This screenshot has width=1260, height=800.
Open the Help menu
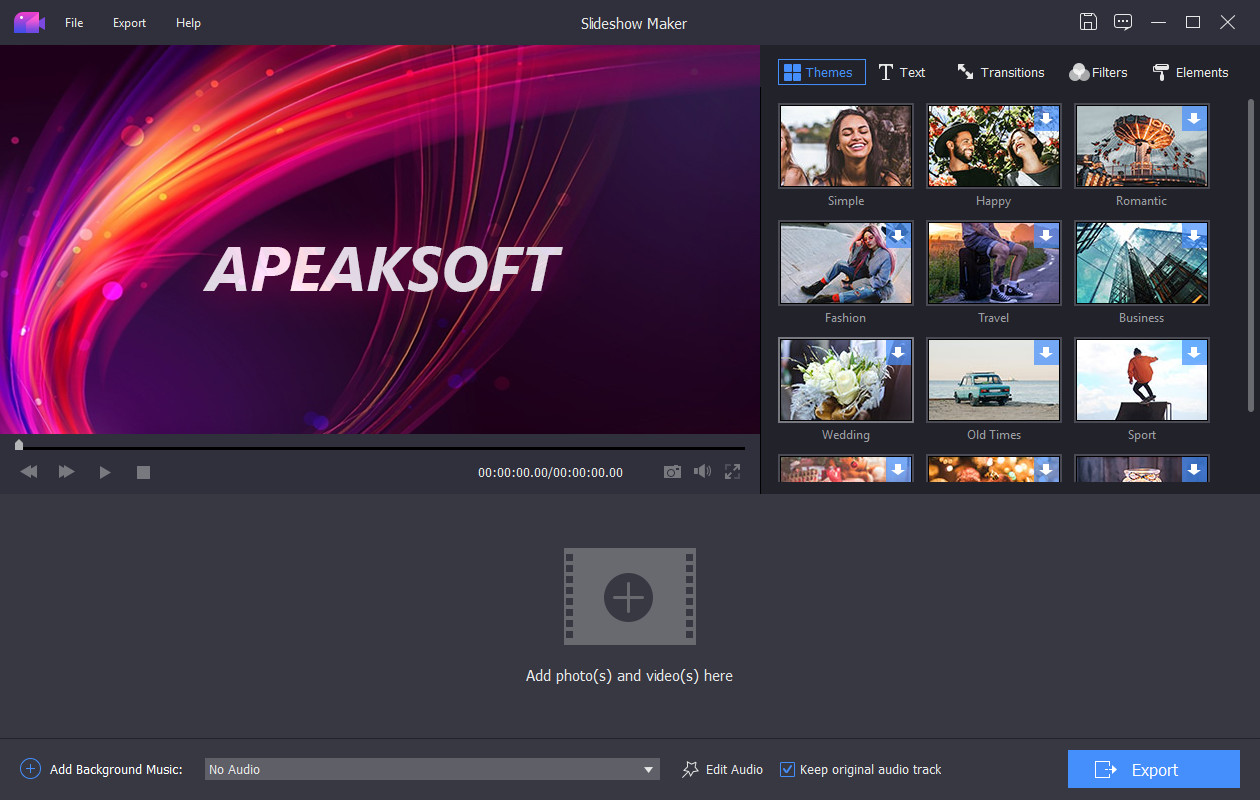click(x=188, y=23)
